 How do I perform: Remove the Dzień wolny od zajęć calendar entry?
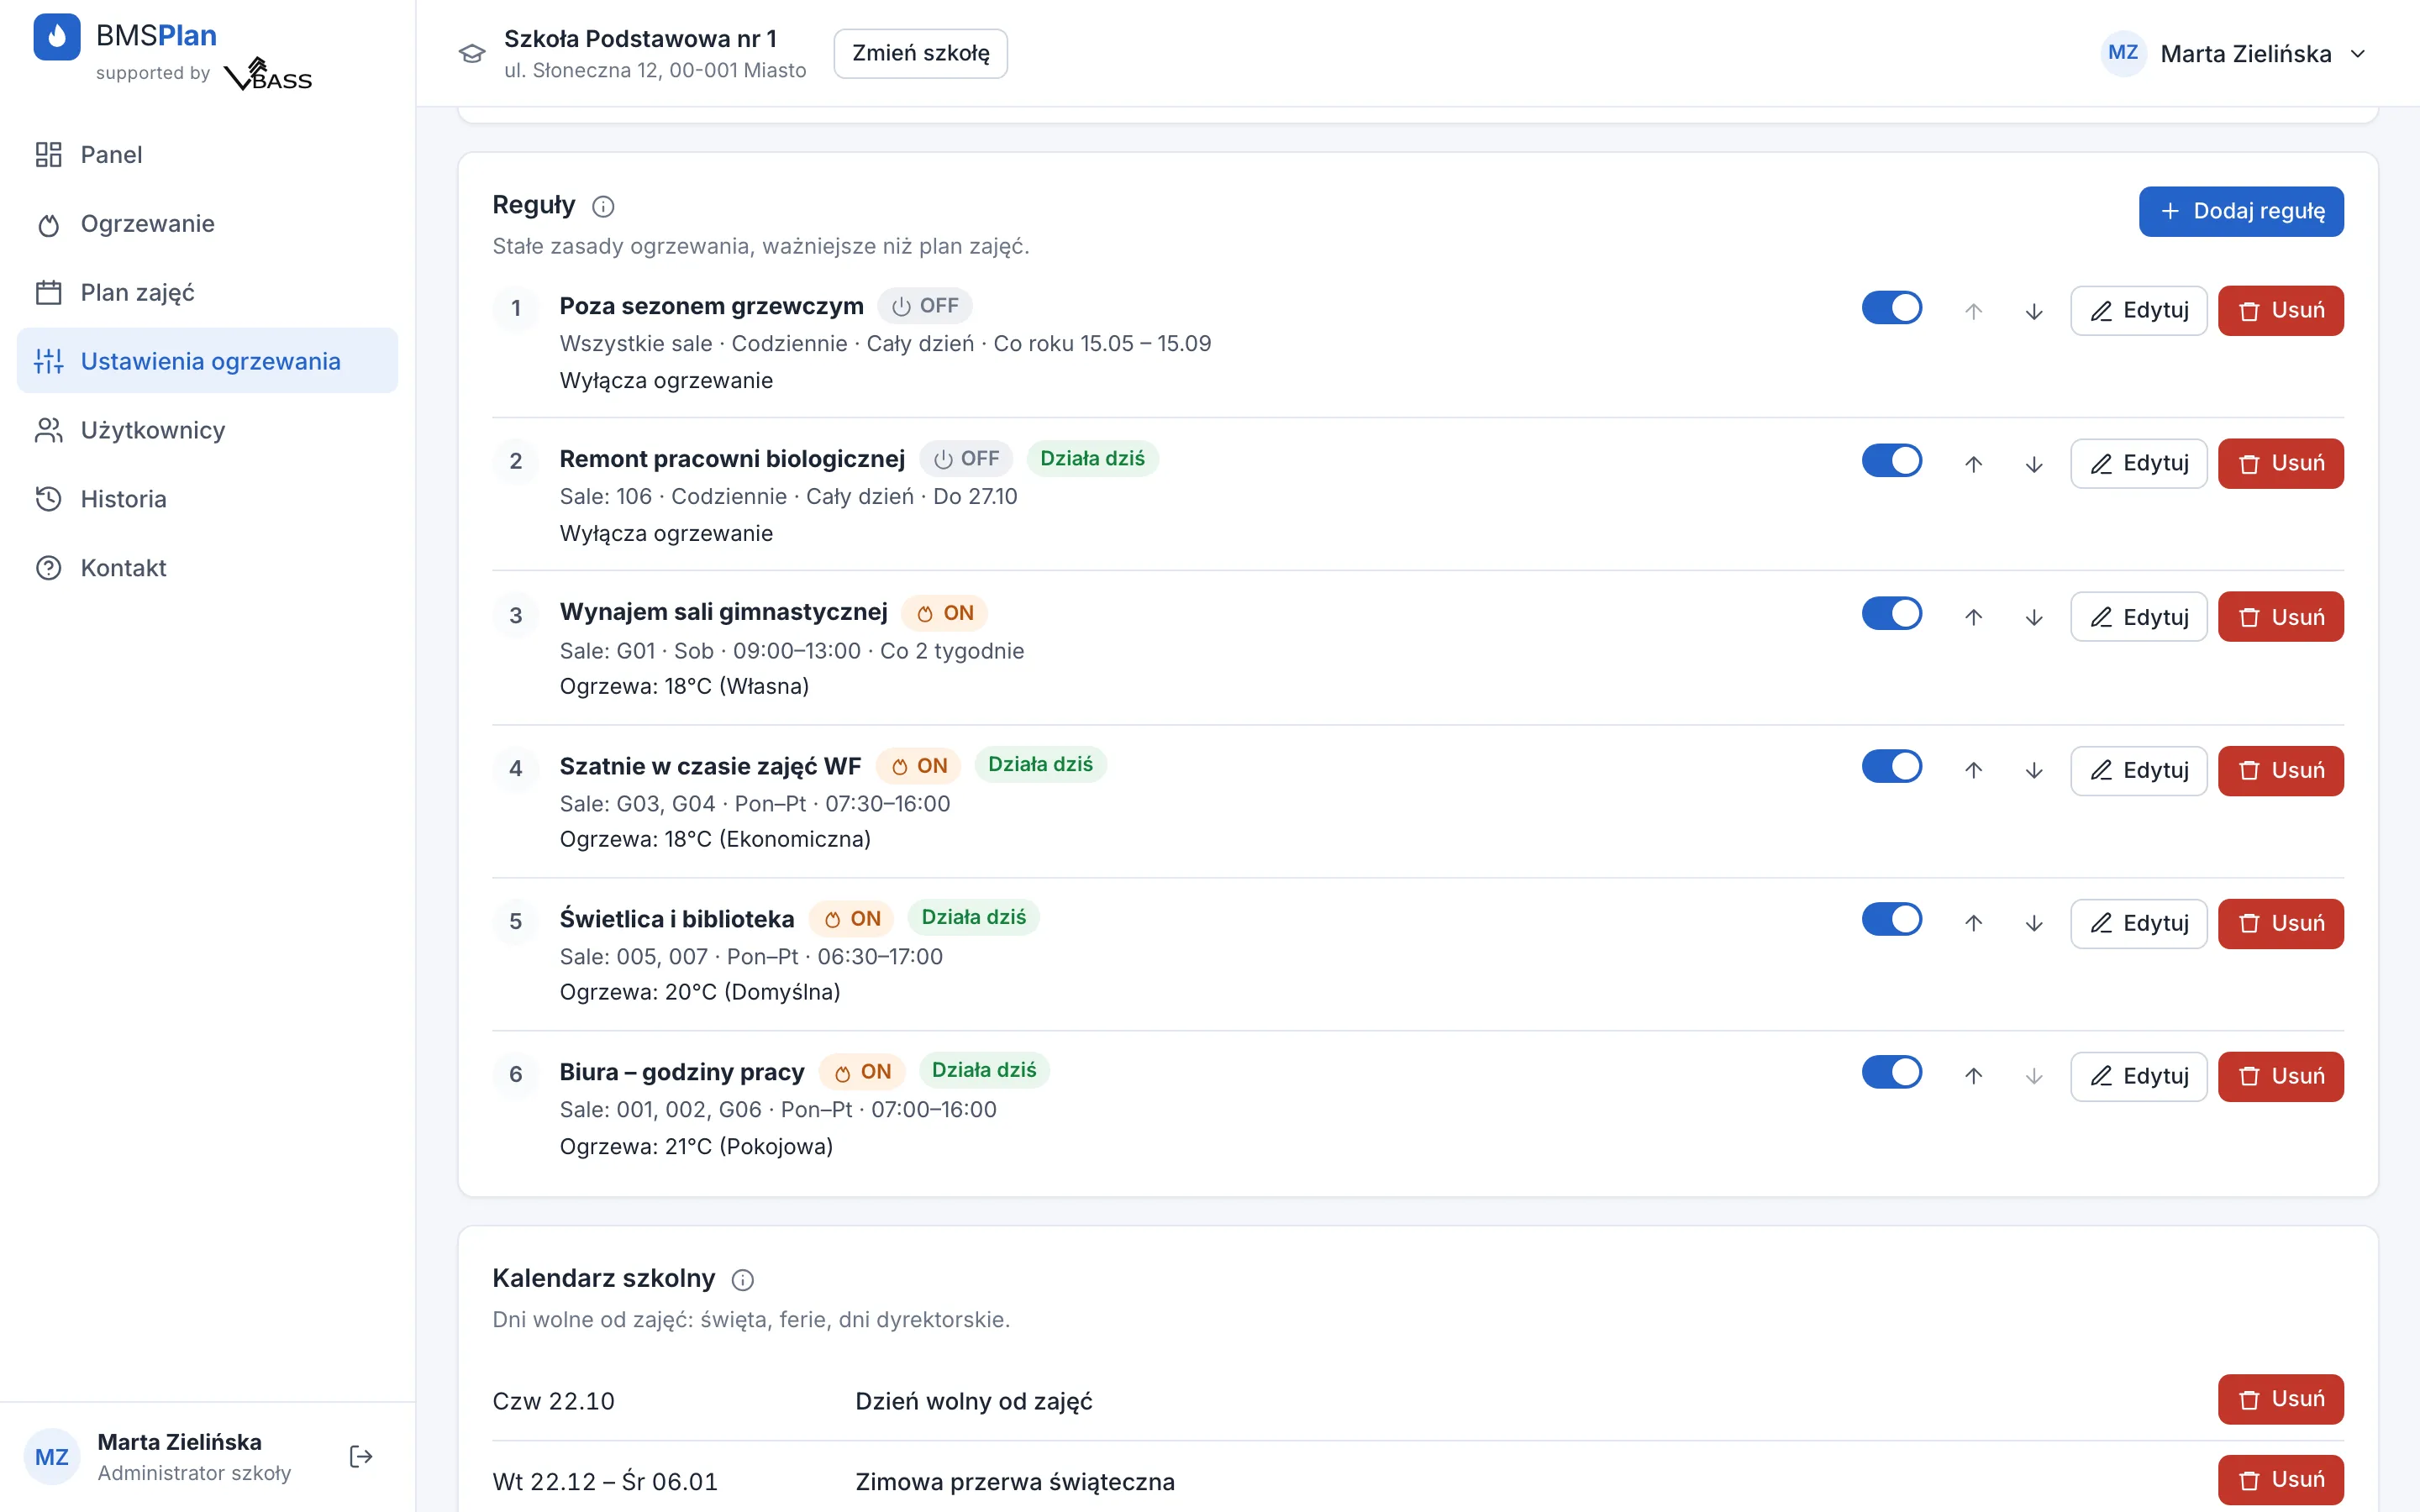pos(2280,1399)
